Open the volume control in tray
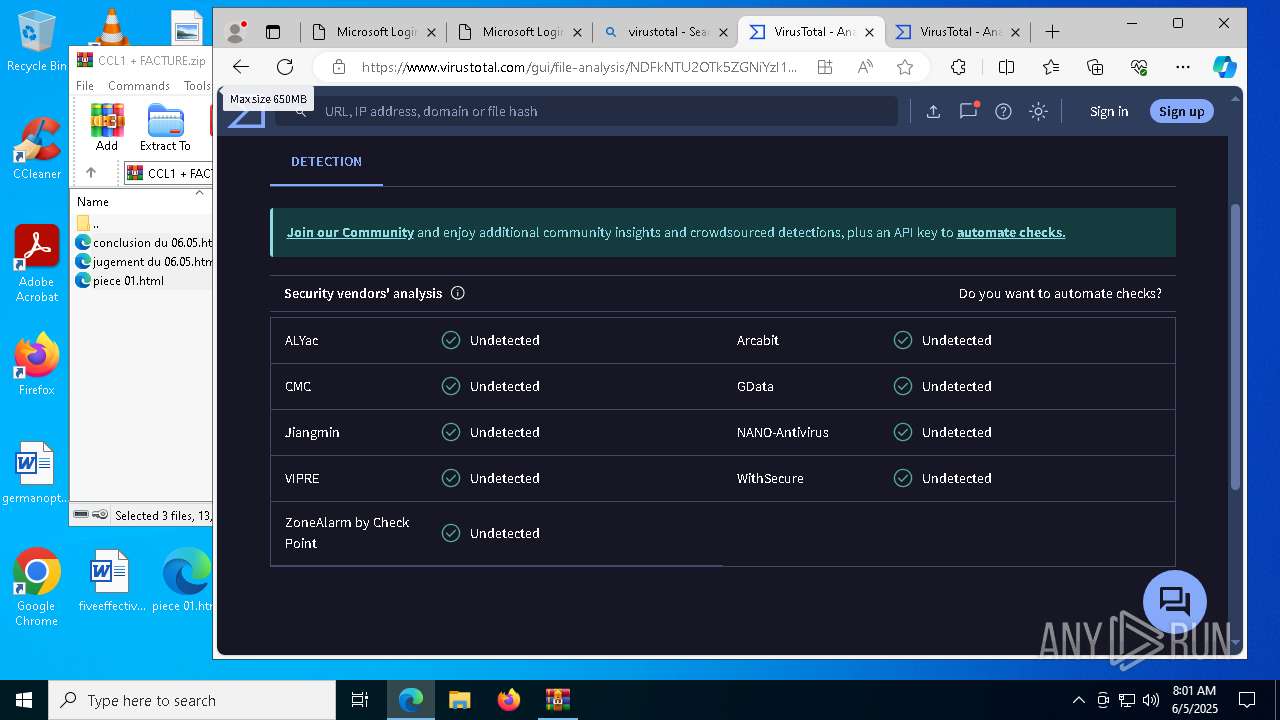The height and width of the screenshot is (720, 1280). [1150, 700]
